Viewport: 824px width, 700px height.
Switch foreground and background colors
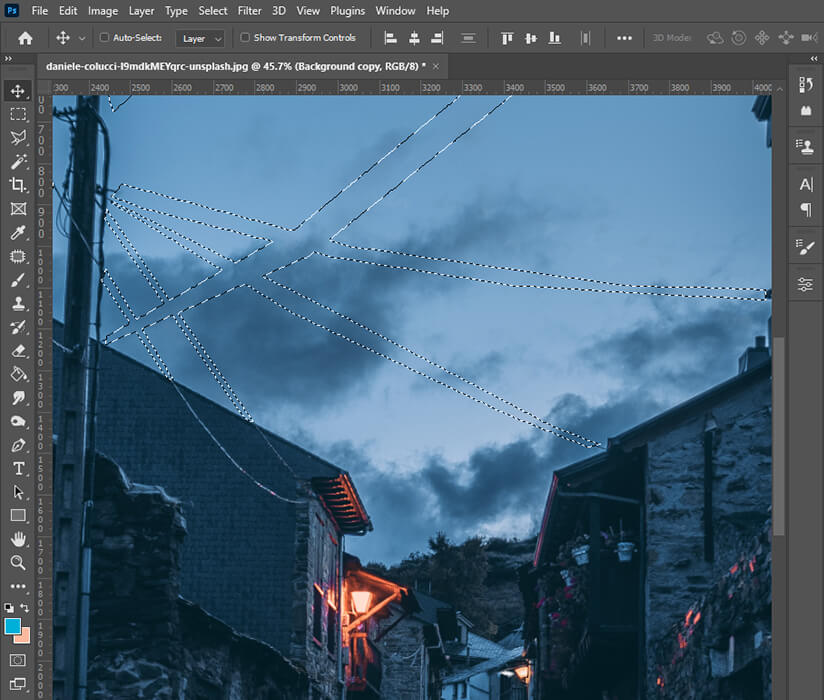25,608
